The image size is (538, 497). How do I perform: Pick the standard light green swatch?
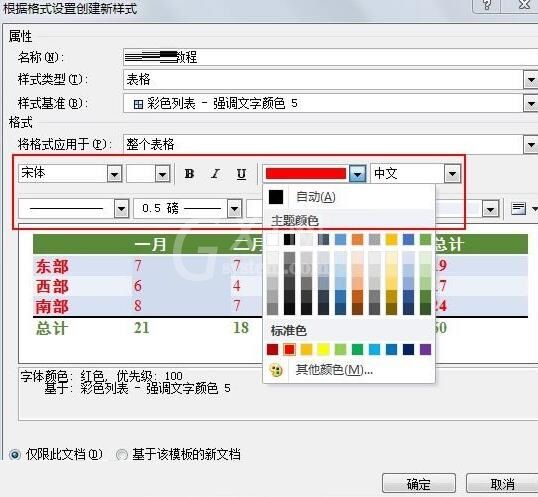(x=340, y=350)
